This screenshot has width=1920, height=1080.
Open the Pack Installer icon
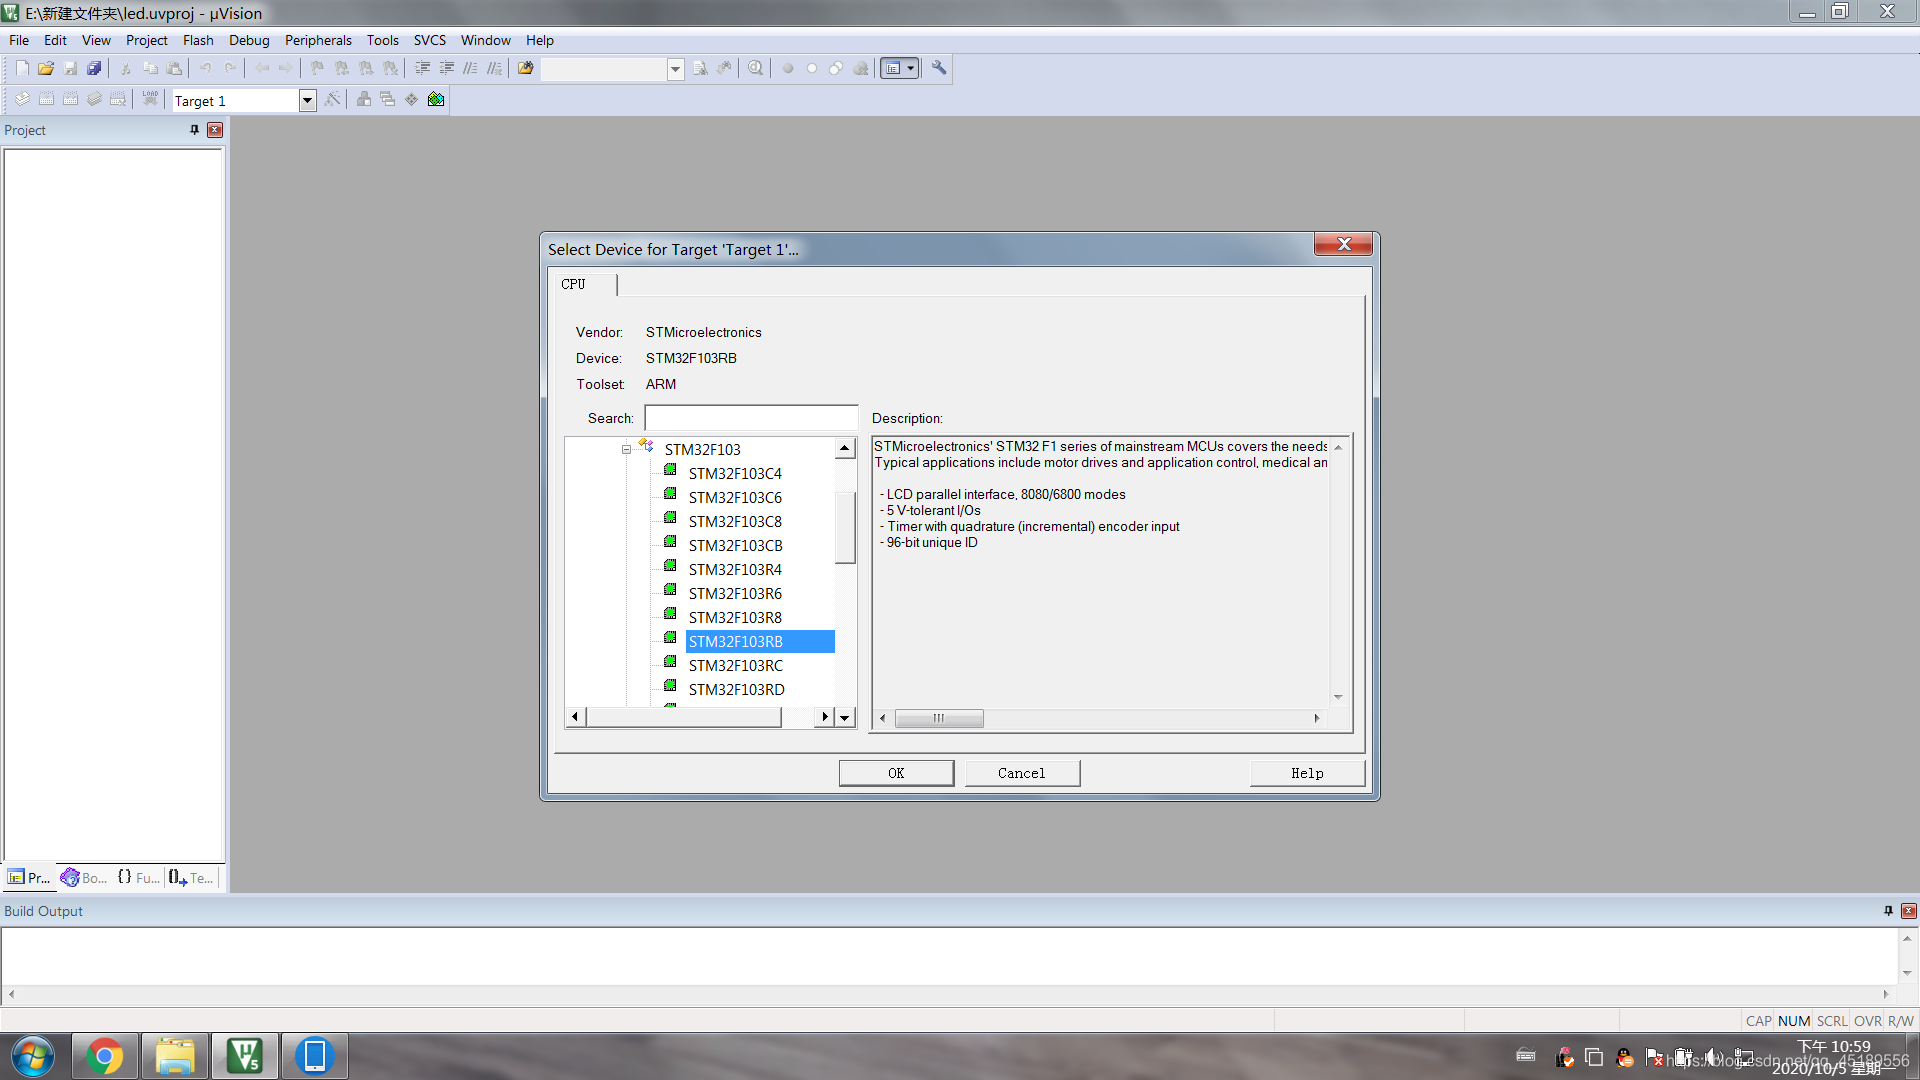(x=436, y=100)
